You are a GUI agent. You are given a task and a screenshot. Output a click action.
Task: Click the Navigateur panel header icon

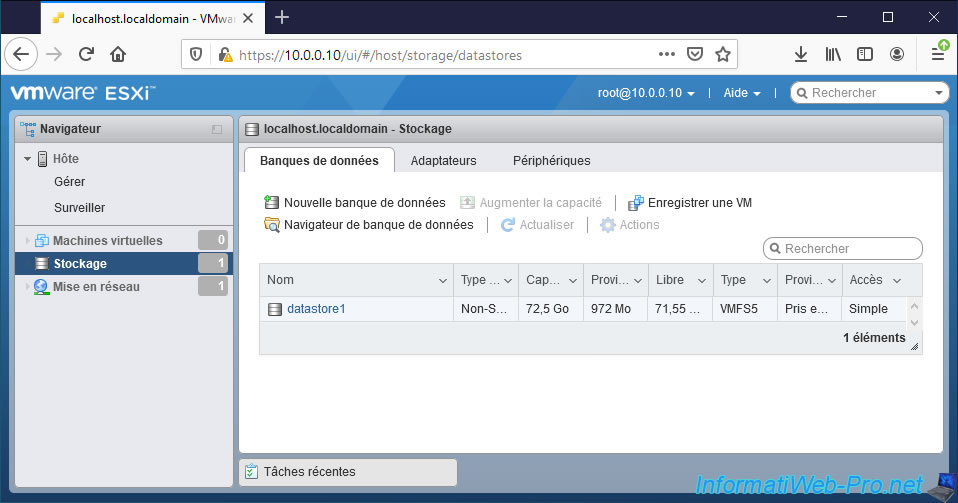[x=28, y=129]
